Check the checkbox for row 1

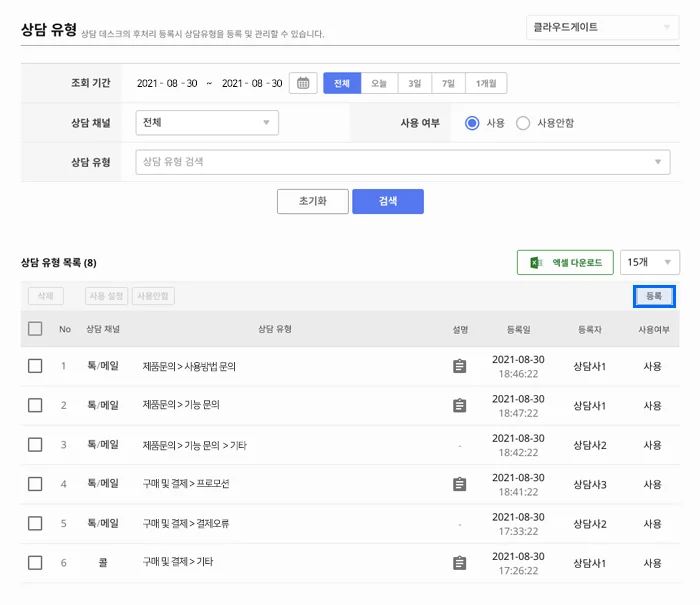click(x=35, y=366)
